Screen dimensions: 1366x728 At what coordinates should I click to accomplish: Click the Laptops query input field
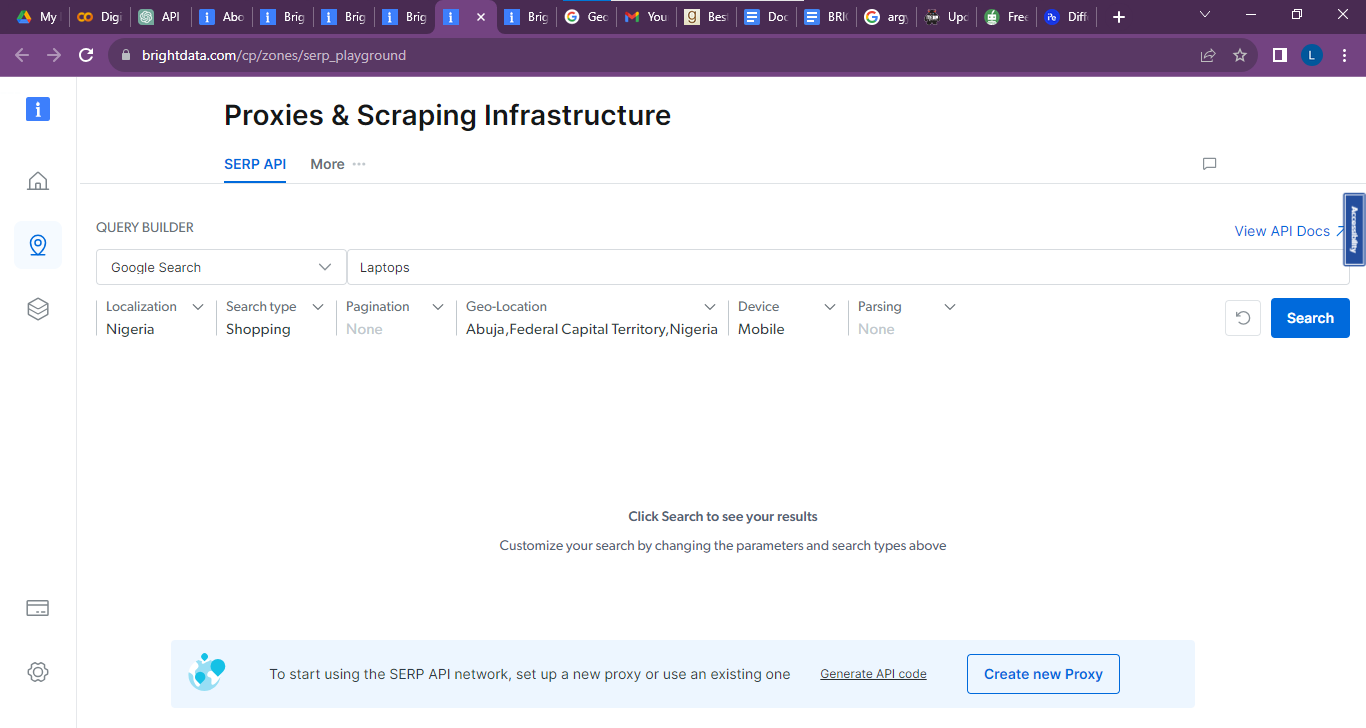pos(848,267)
